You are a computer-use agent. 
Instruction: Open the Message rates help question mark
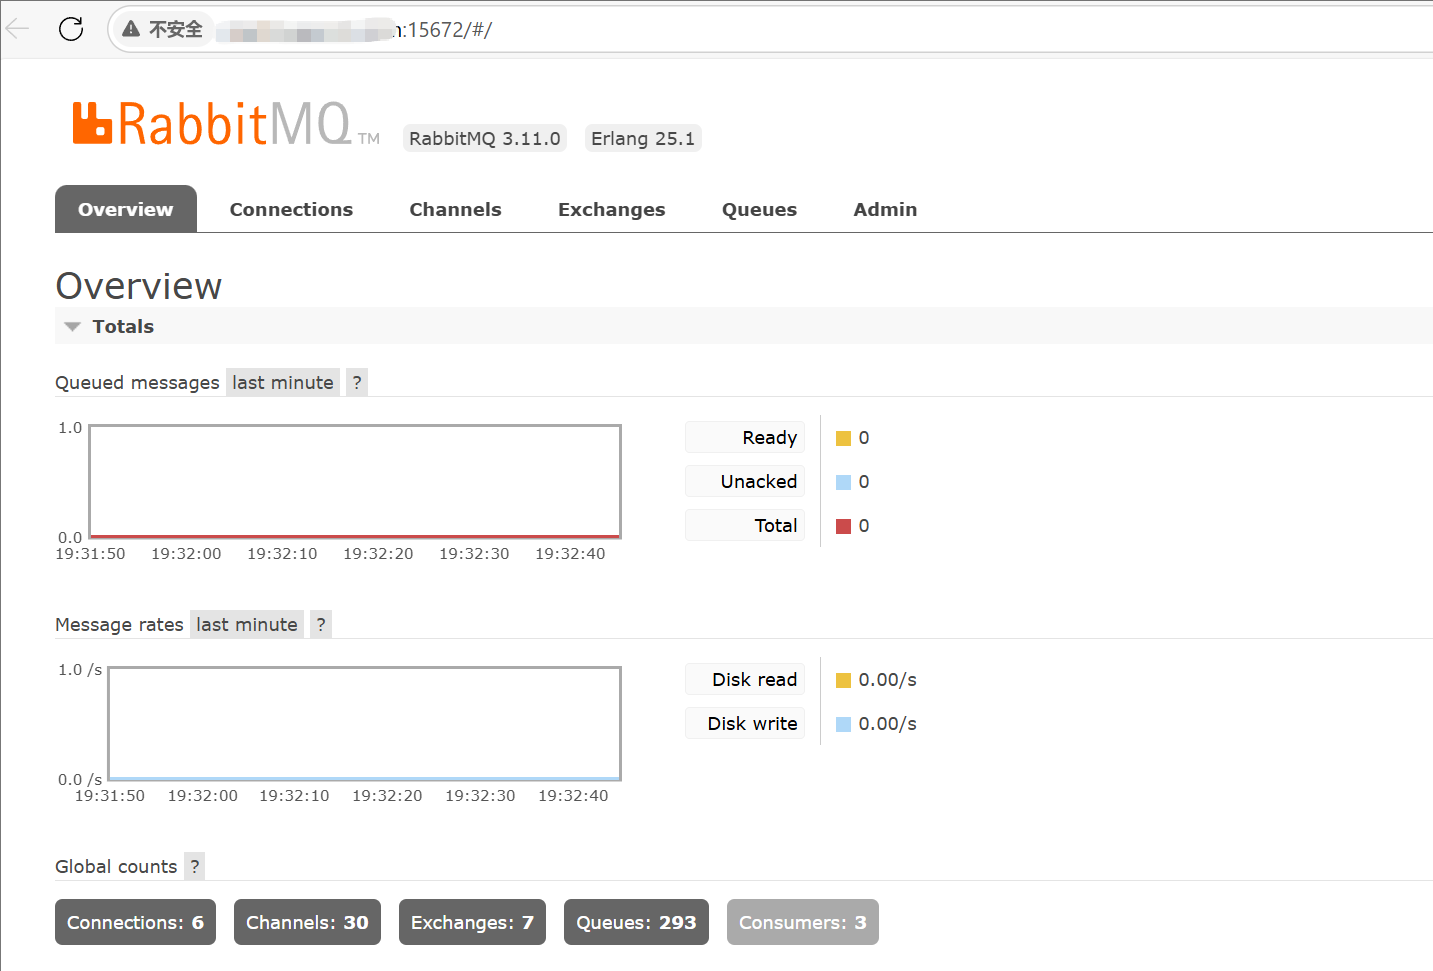click(x=321, y=624)
